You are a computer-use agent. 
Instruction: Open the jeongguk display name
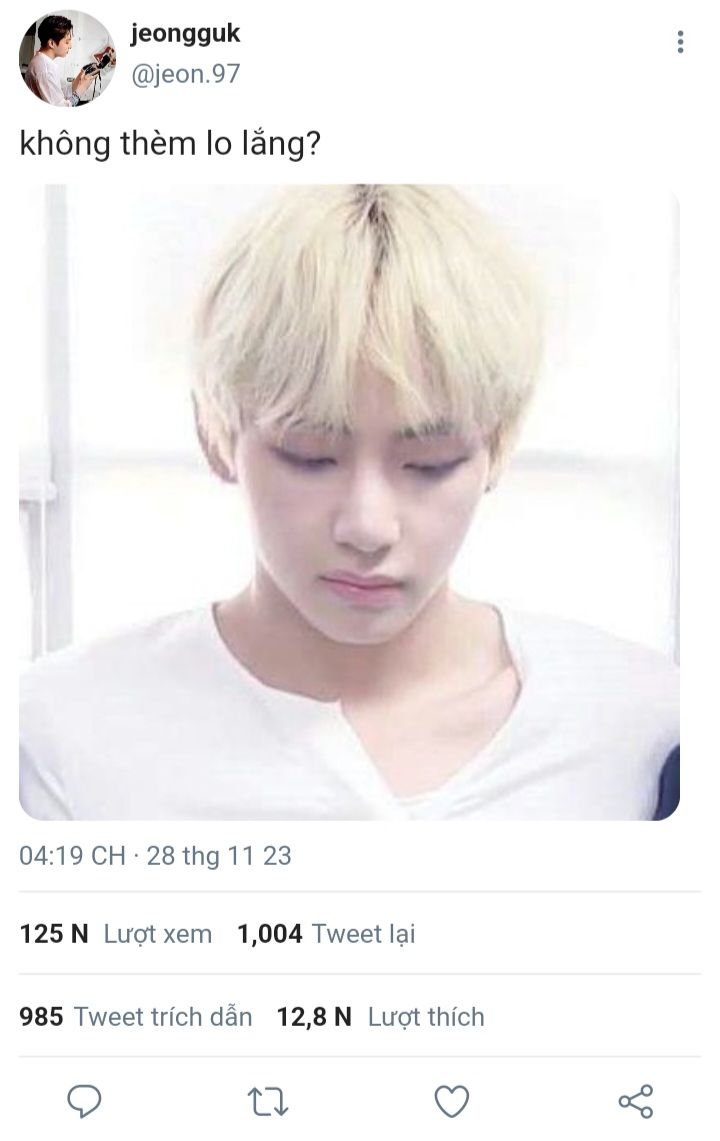tap(185, 34)
